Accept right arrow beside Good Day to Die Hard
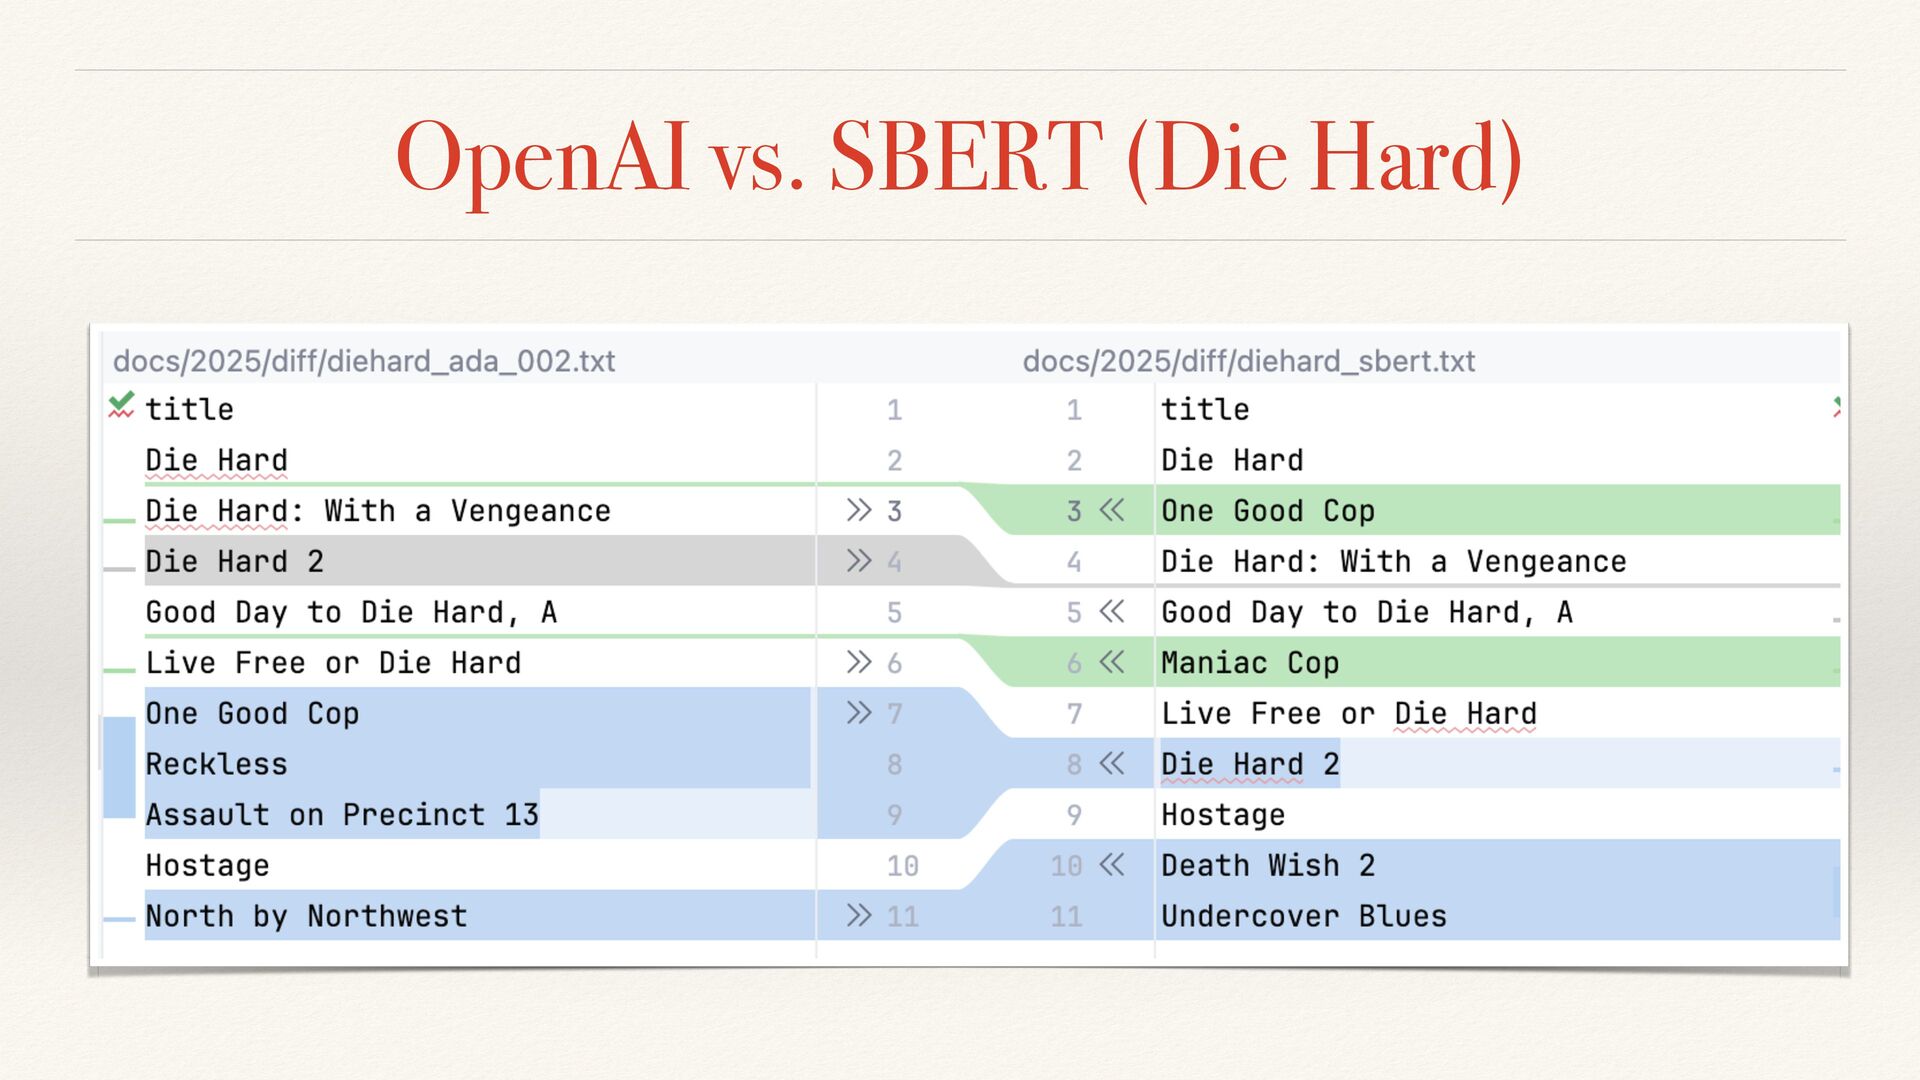 (1112, 612)
